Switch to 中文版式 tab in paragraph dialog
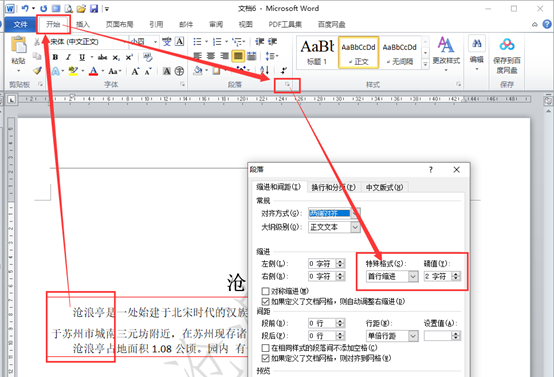Screen dimensions: 554x377 (384, 187)
